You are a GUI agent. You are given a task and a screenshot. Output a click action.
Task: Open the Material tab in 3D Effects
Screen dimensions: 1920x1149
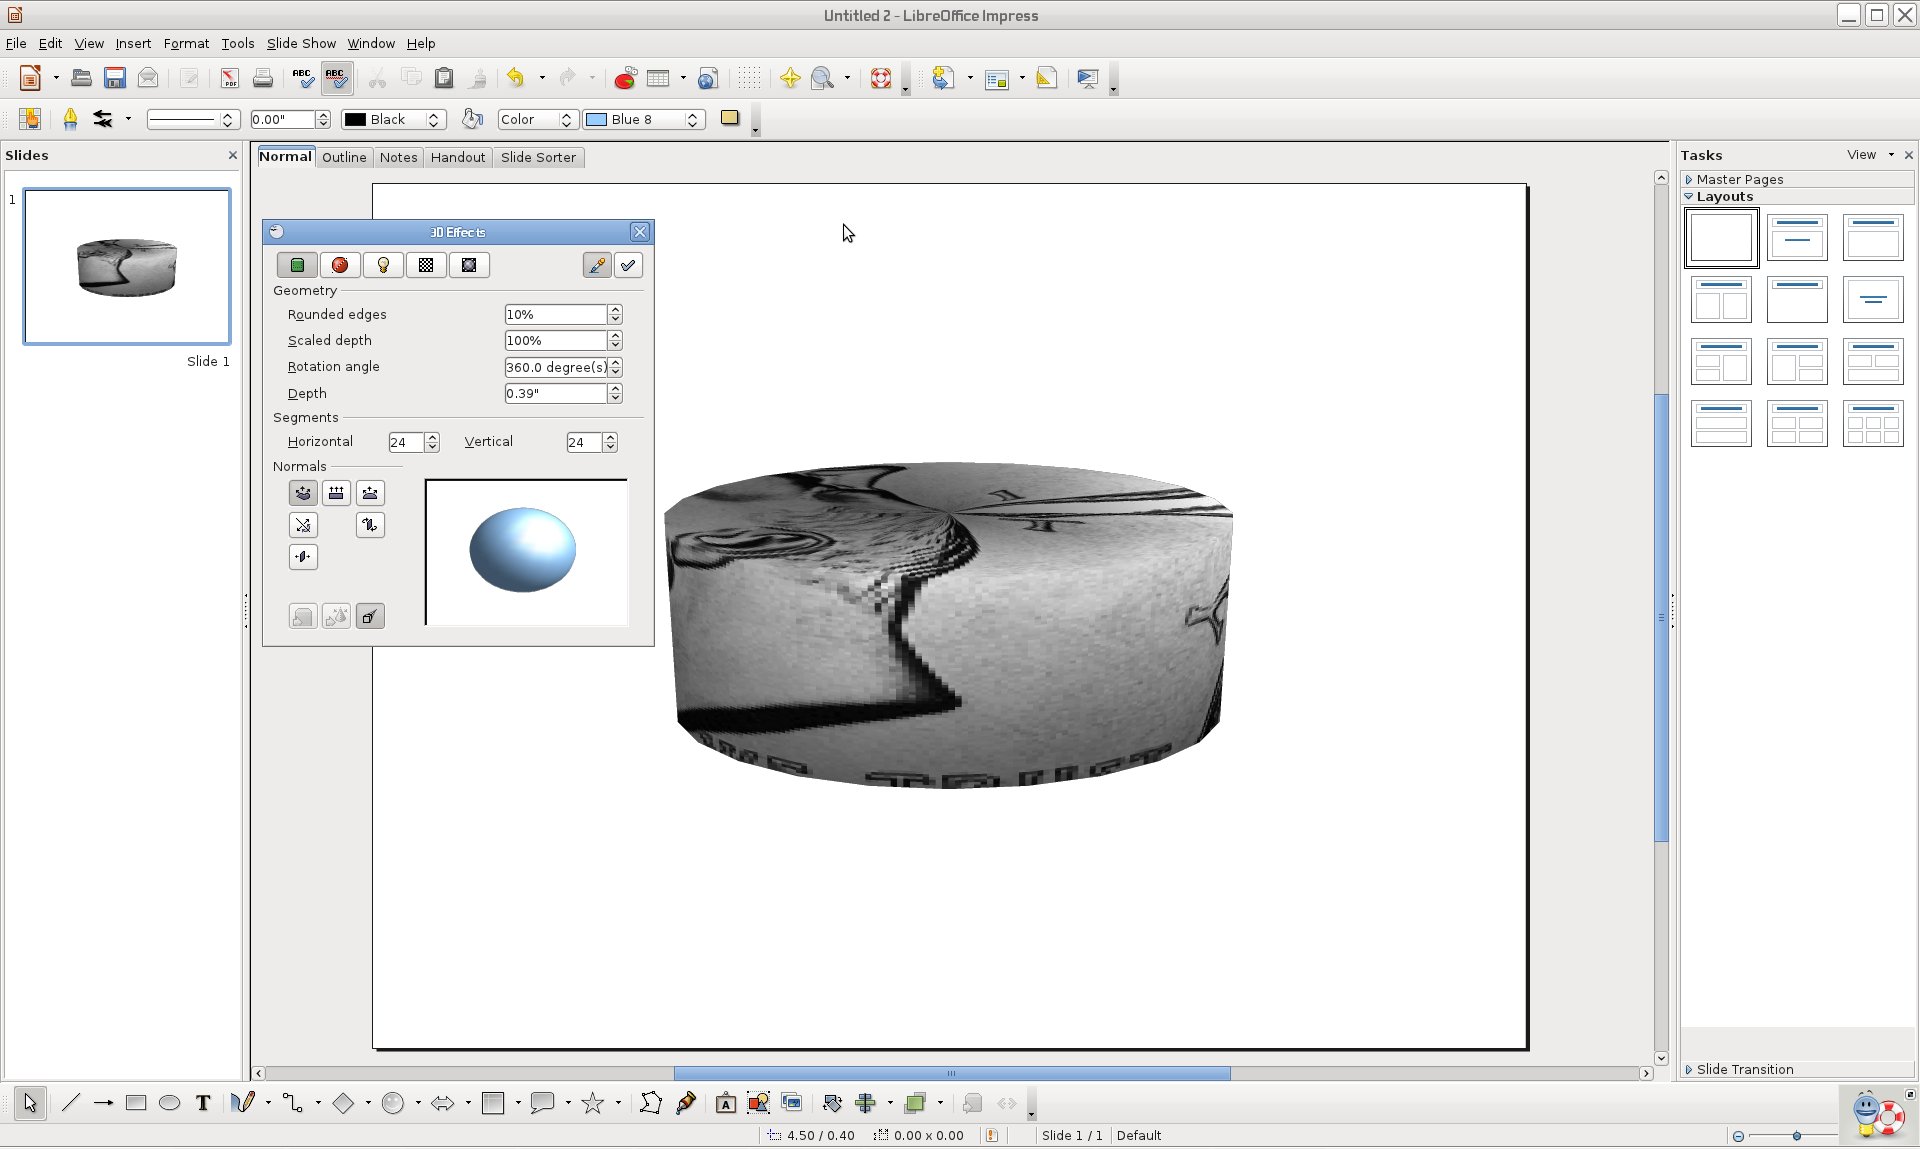point(469,265)
